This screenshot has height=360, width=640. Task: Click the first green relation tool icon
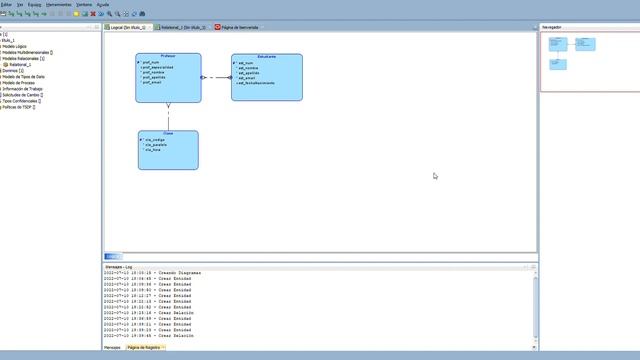pos(11,14)
